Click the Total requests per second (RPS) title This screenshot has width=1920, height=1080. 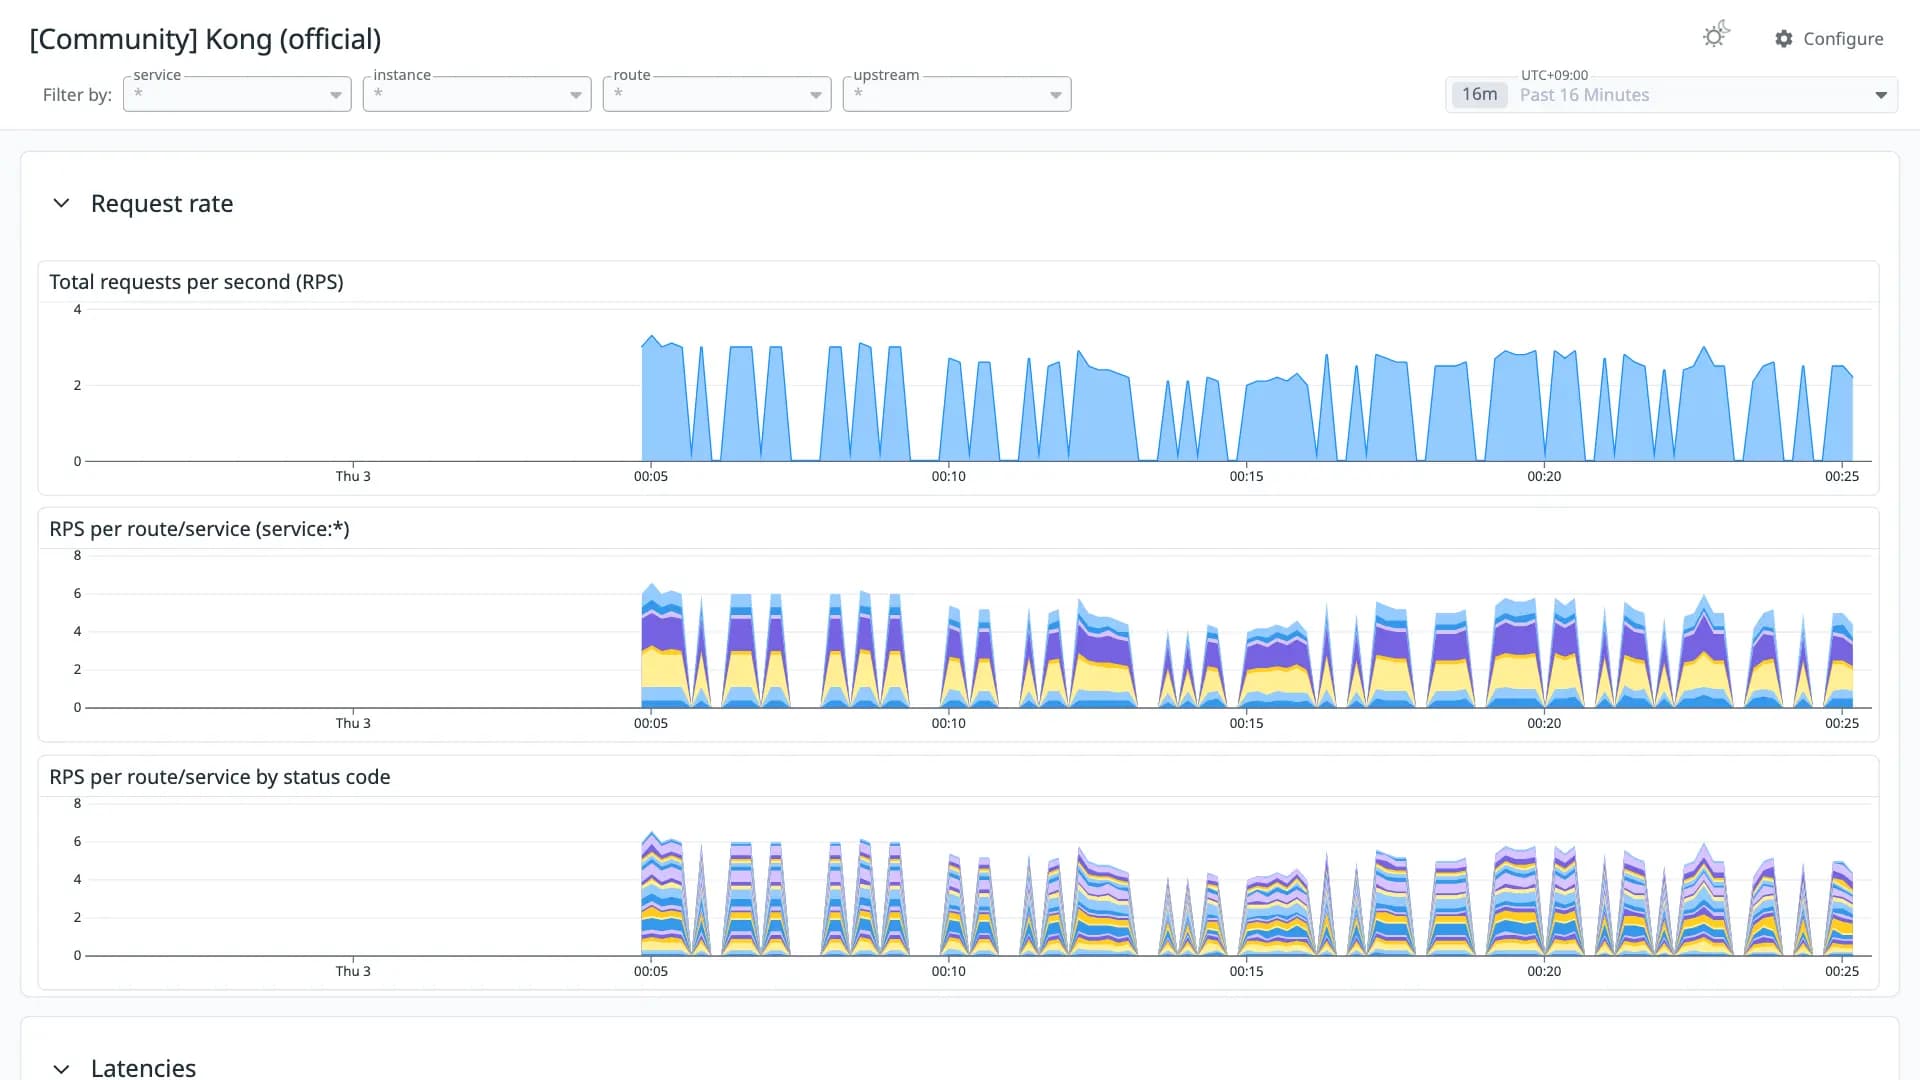196,282
